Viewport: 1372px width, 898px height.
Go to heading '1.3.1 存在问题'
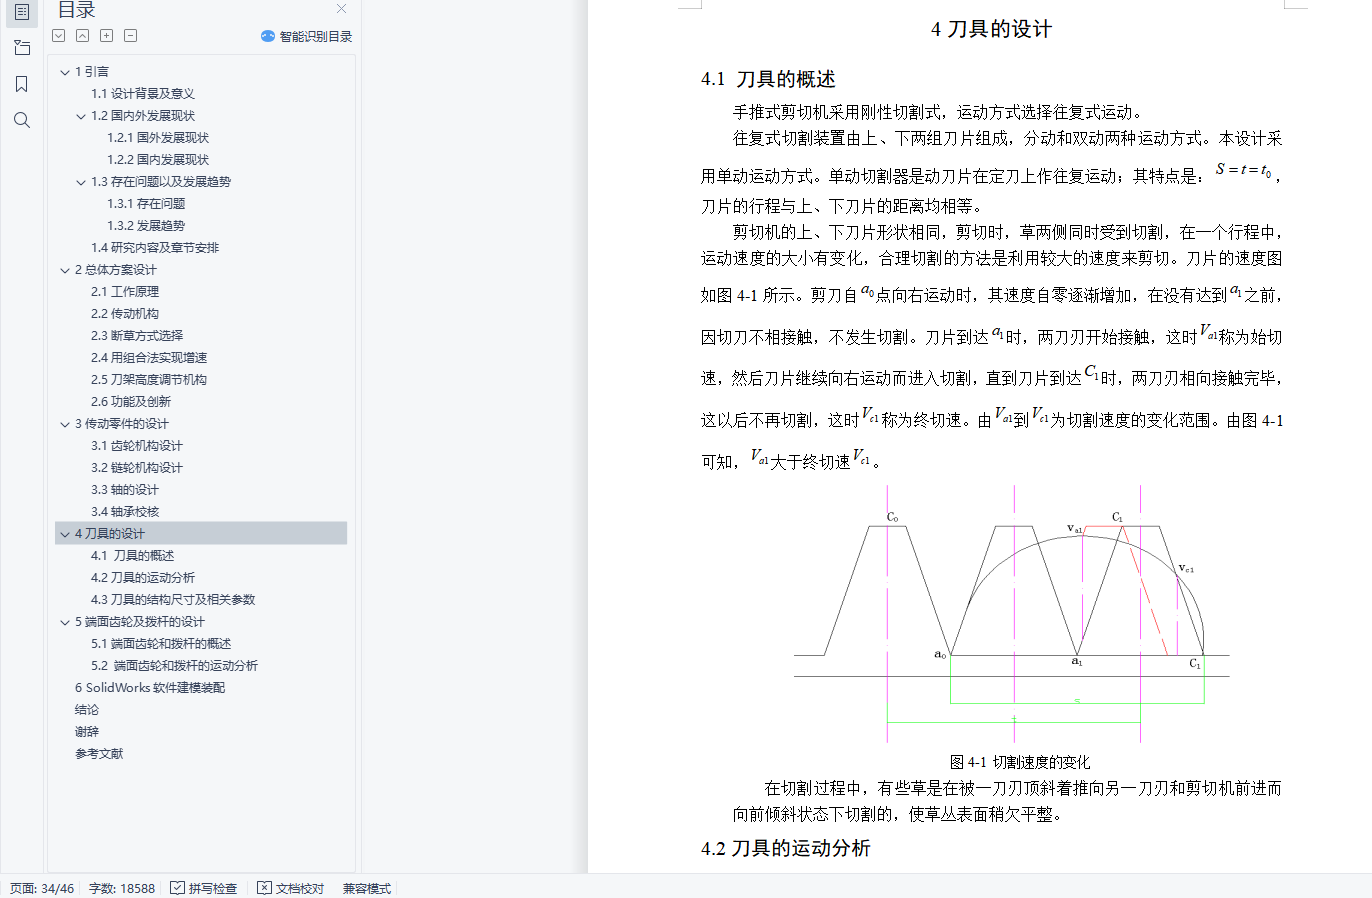[146, 204]
